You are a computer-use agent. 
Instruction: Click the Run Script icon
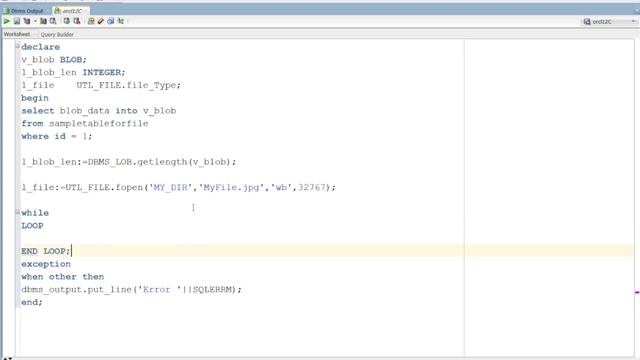[17, 21]
